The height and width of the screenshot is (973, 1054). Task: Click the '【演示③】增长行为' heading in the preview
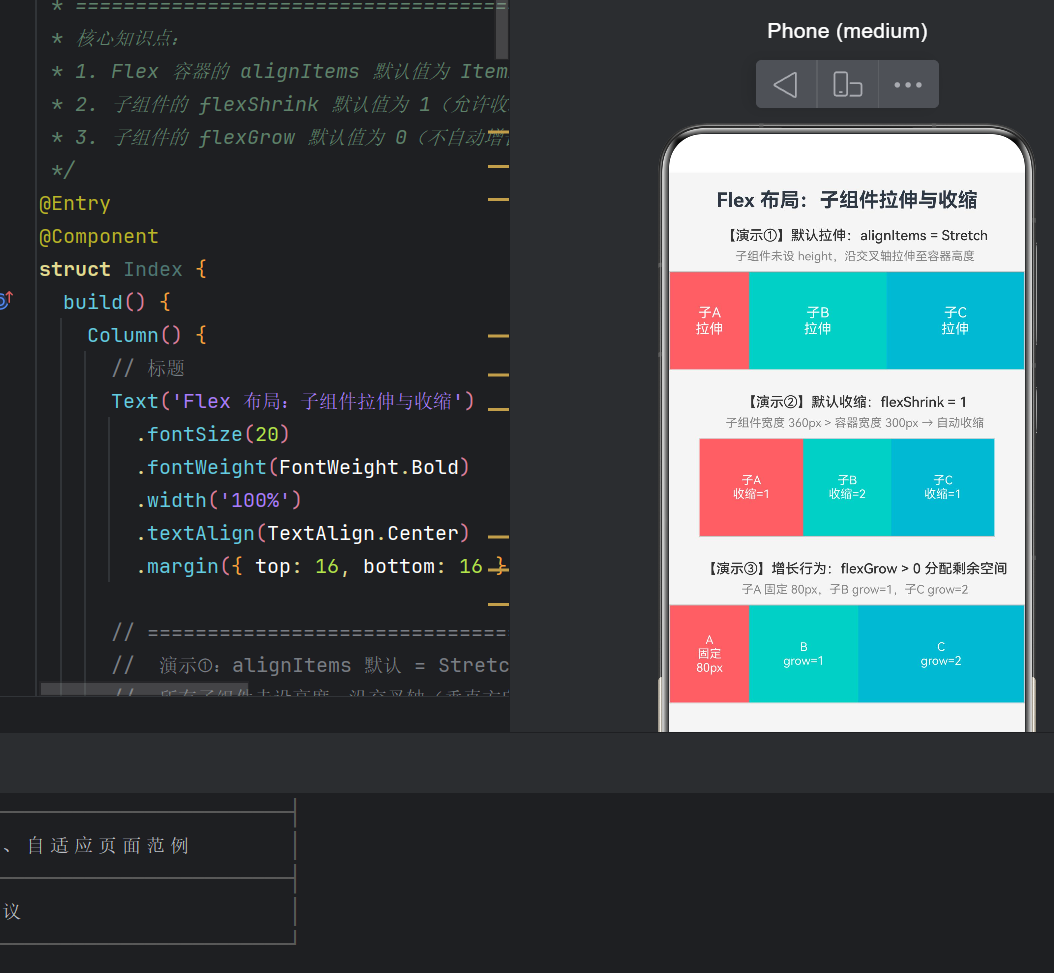[x=857, y=569]
